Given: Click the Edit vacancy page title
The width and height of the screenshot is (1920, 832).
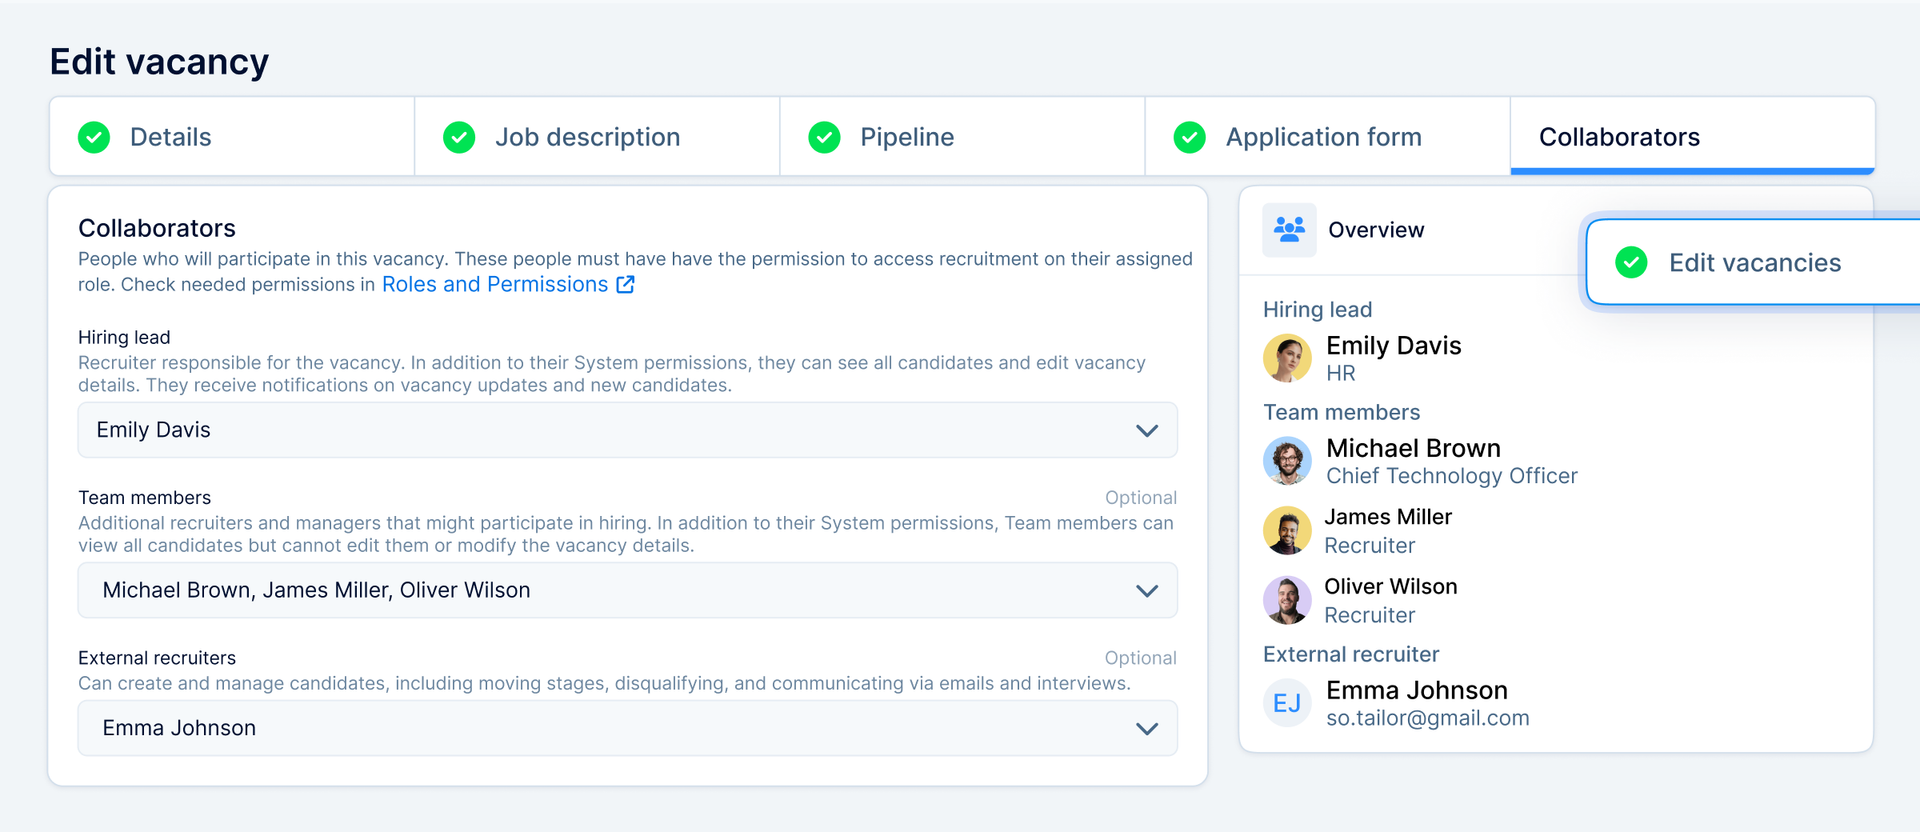Looking at the screenshot, I should pyautogui.click(x=160, y=62).
